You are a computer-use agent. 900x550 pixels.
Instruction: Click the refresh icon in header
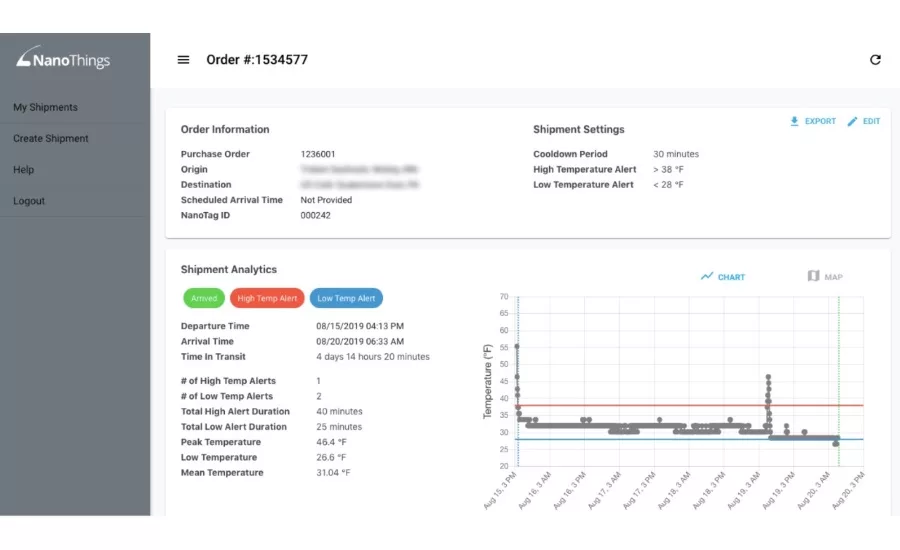(875, 60)
